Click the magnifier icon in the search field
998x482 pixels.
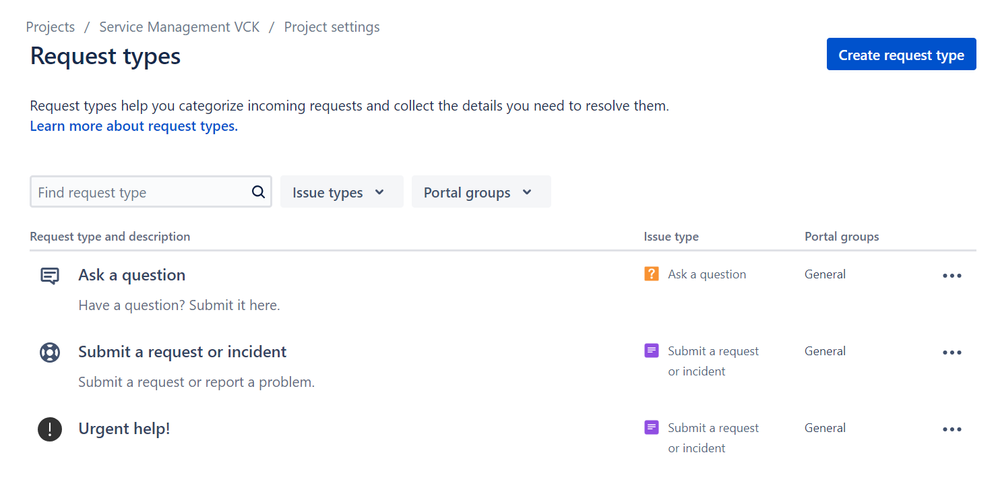pos(258,192)
